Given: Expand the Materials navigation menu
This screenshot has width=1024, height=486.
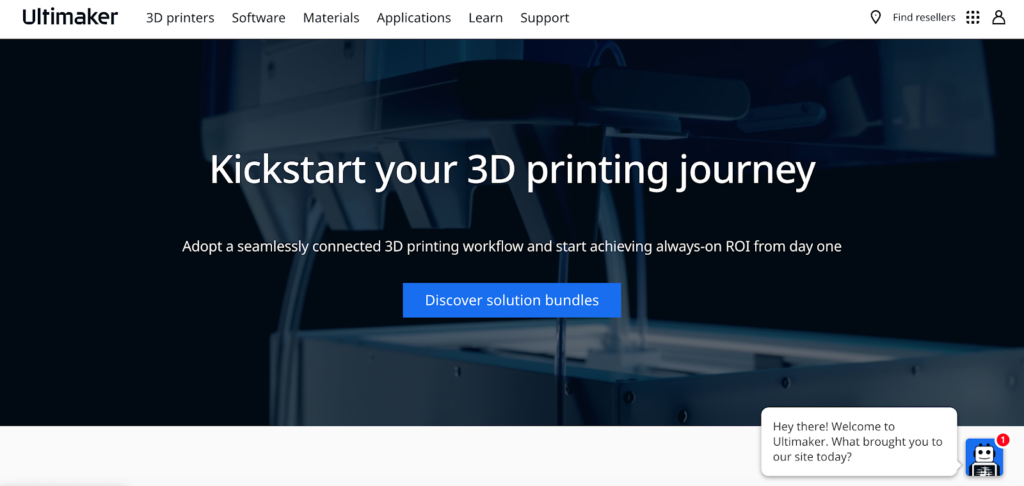Looking at the screenshot, I should [x=331, y=18].
